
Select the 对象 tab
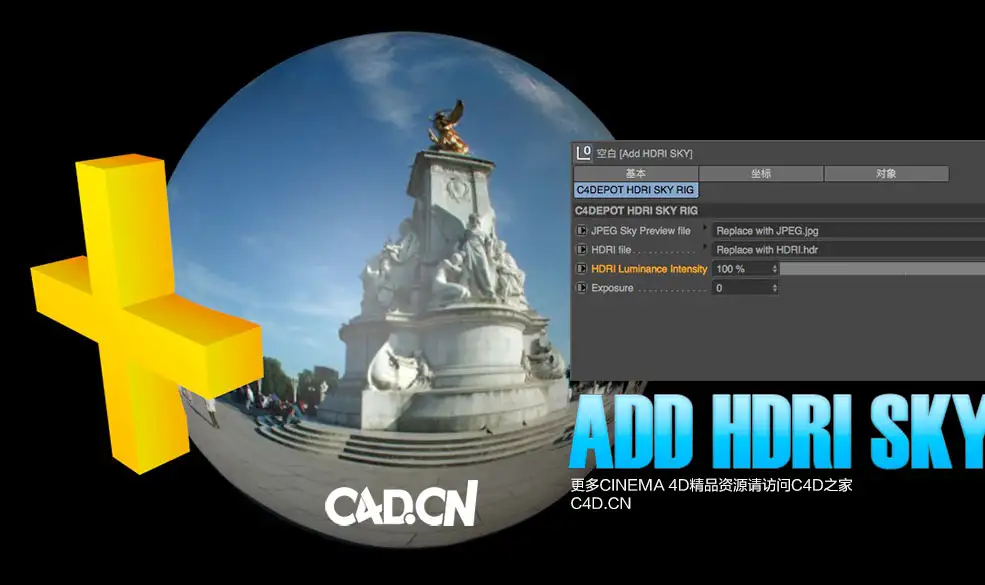886,173
